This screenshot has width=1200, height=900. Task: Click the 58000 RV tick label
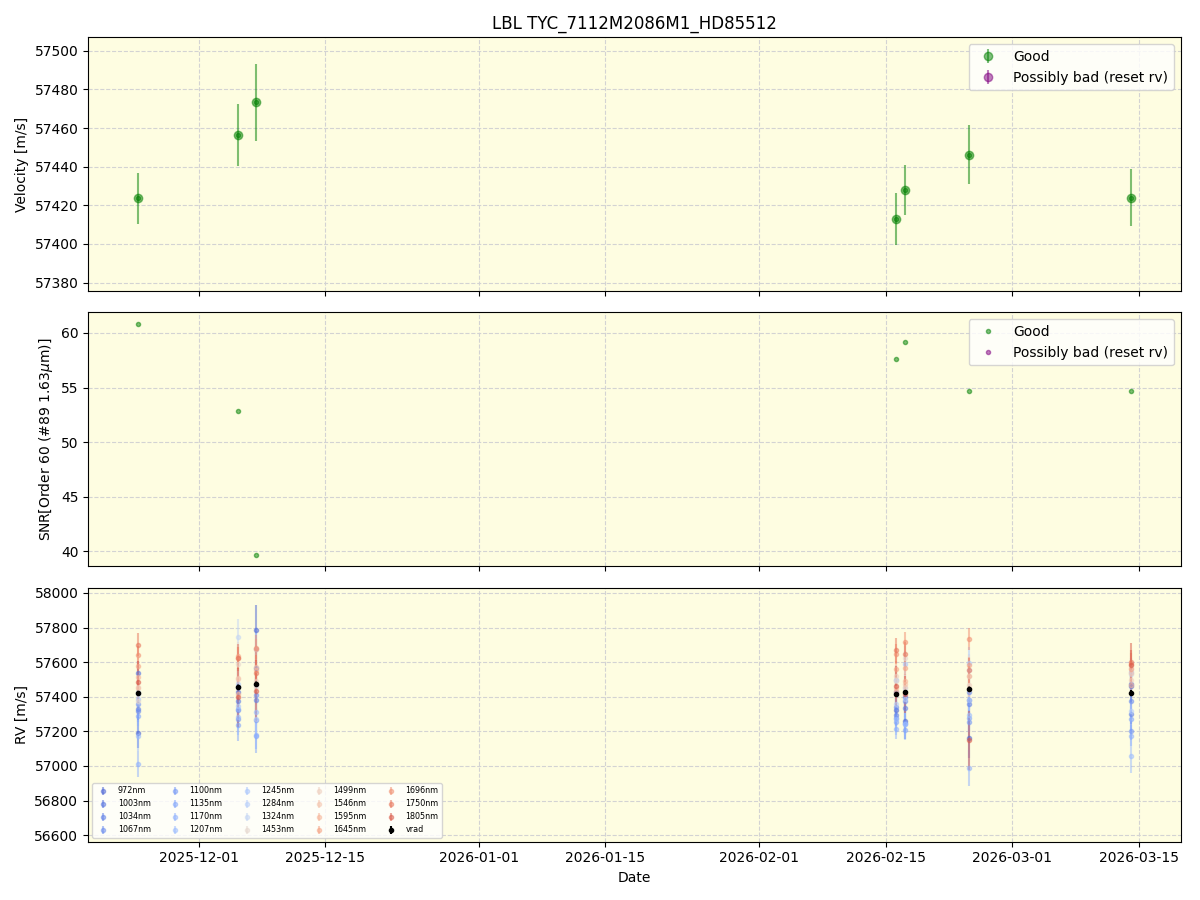pyautogui.click(x=58, y=594)
